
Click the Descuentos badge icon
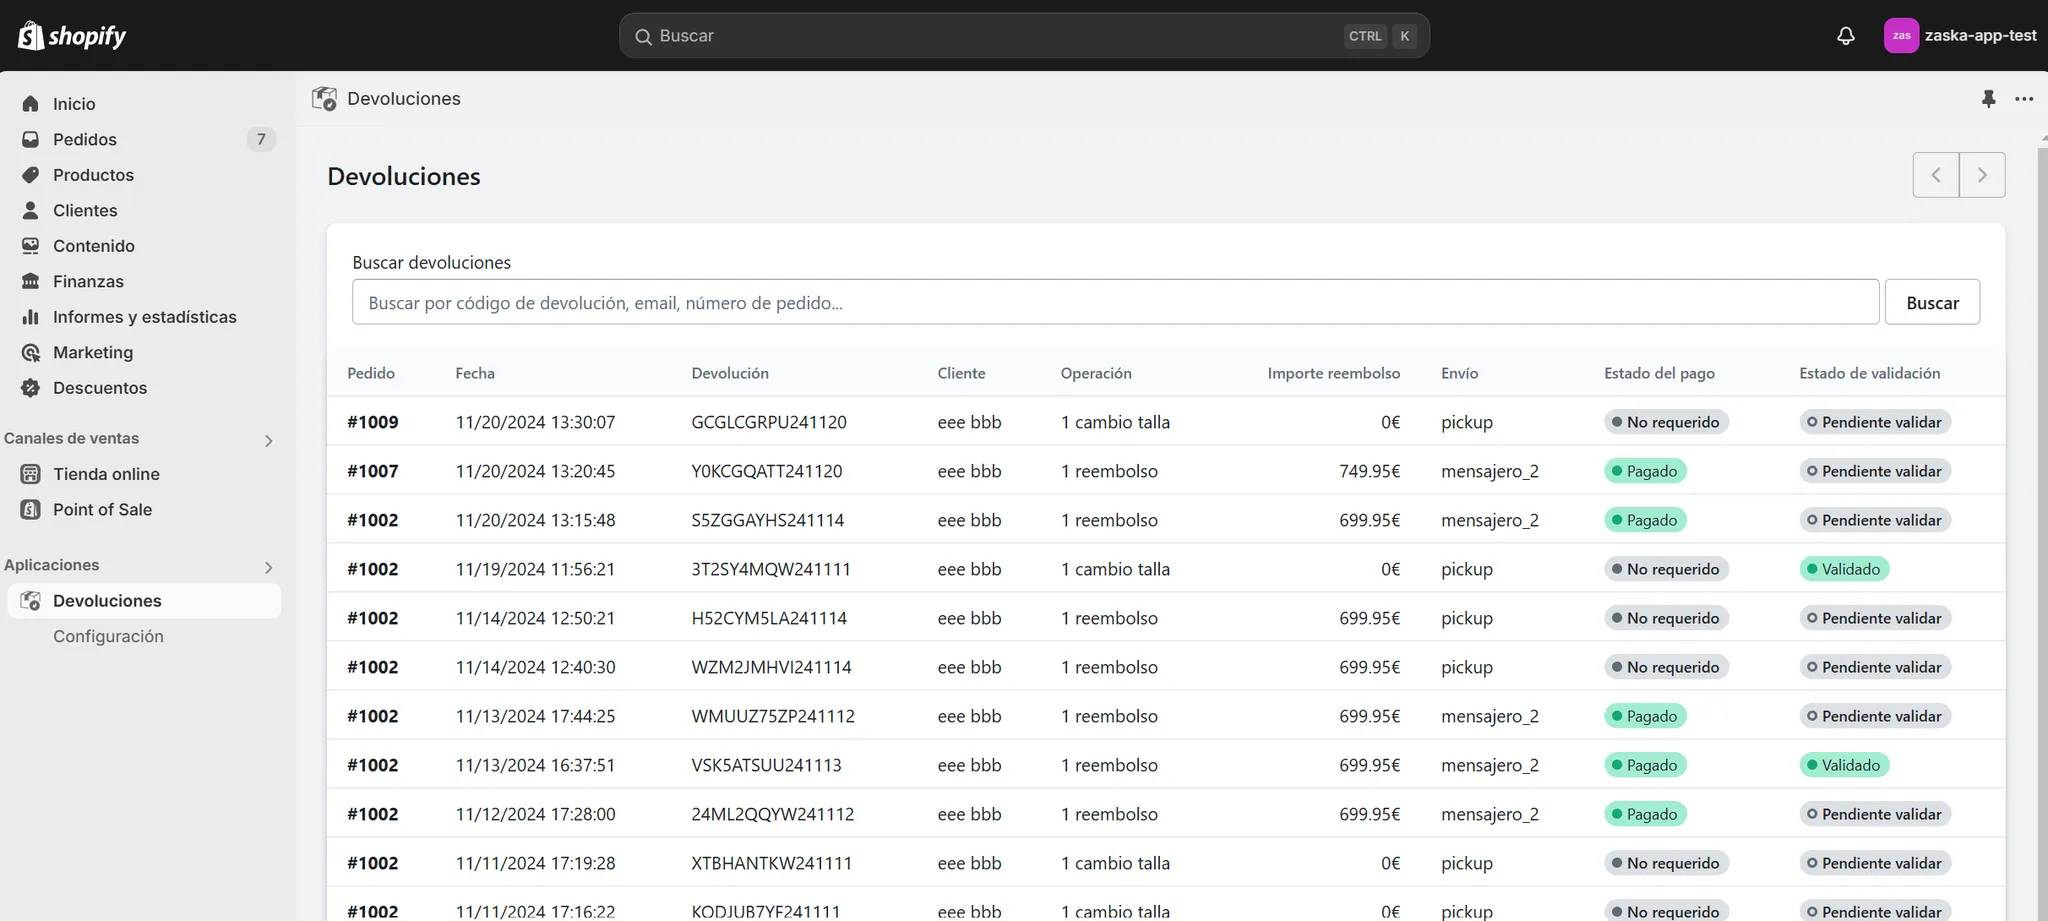click(31, 388)
